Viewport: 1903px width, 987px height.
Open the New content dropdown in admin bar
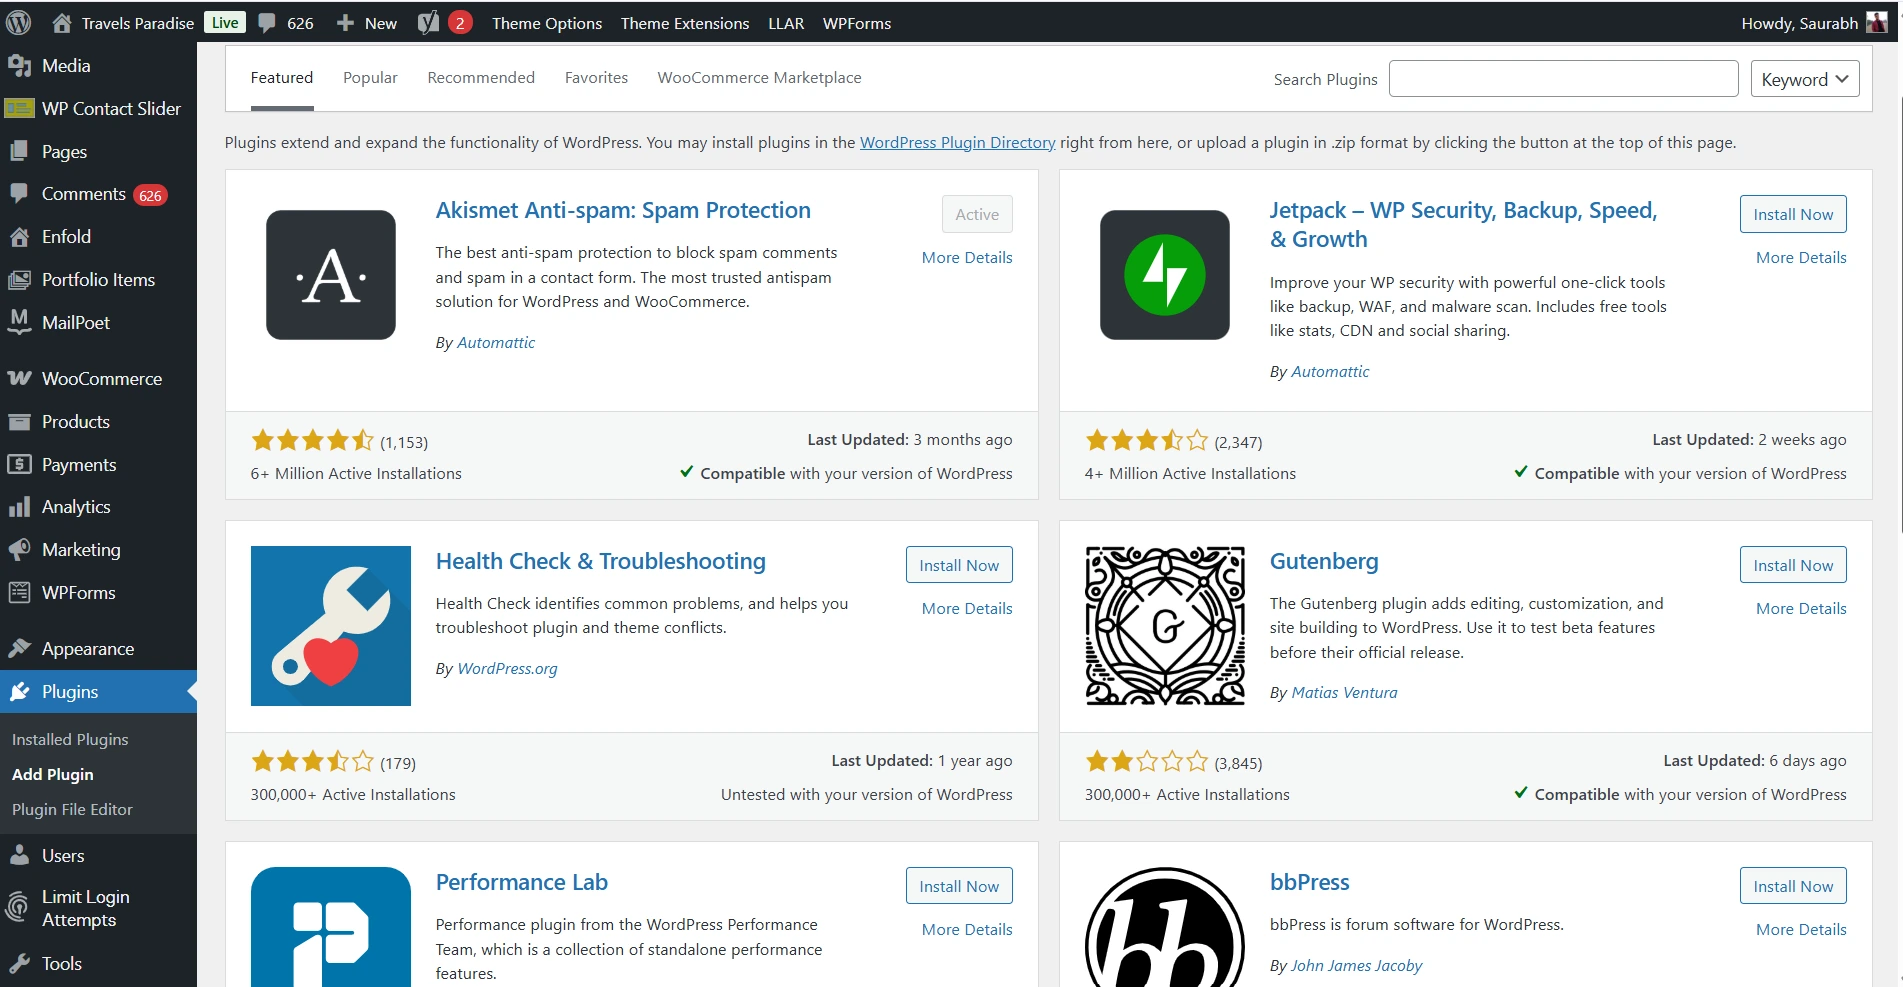coord(367,23)
